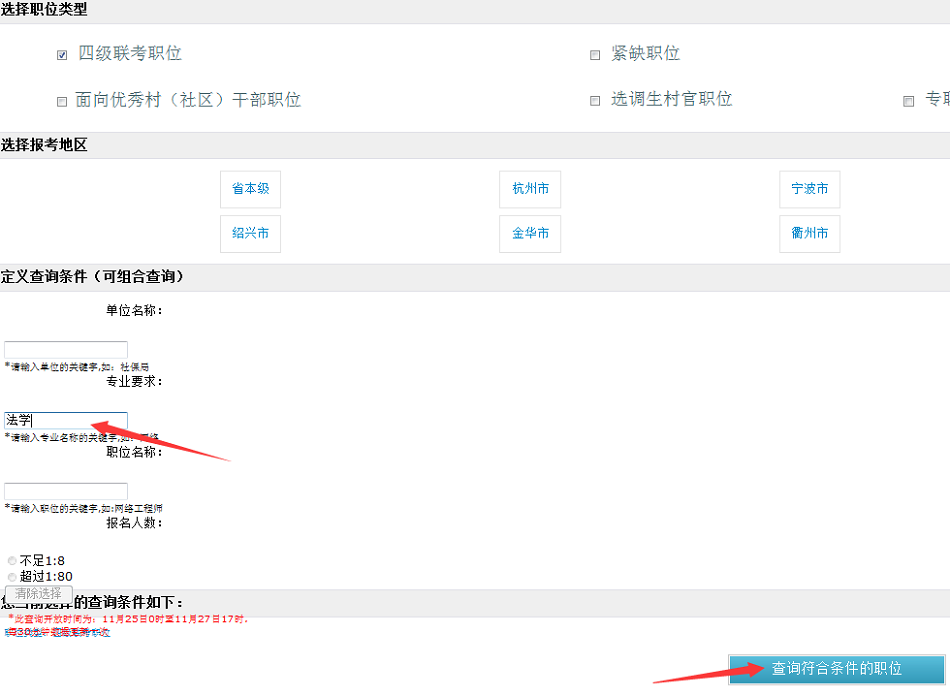Image resolution: width=950 pixels, height=696 pixels.
Task: Choose the 金华市 region button
Action: click(530, 234)
